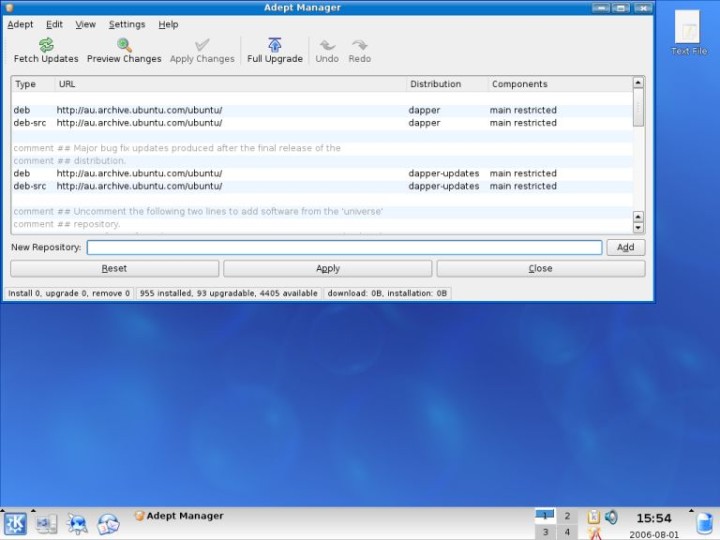720x540 pixels.
Task: Select the 'Major bug fix updates' comment row
Action: coord(322,148)
